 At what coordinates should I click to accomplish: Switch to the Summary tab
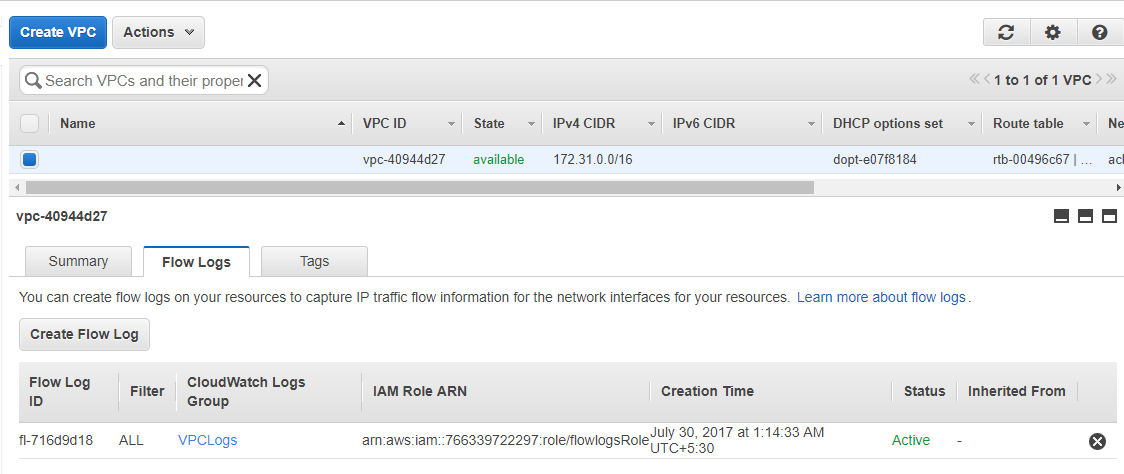[x=78, y=261]
